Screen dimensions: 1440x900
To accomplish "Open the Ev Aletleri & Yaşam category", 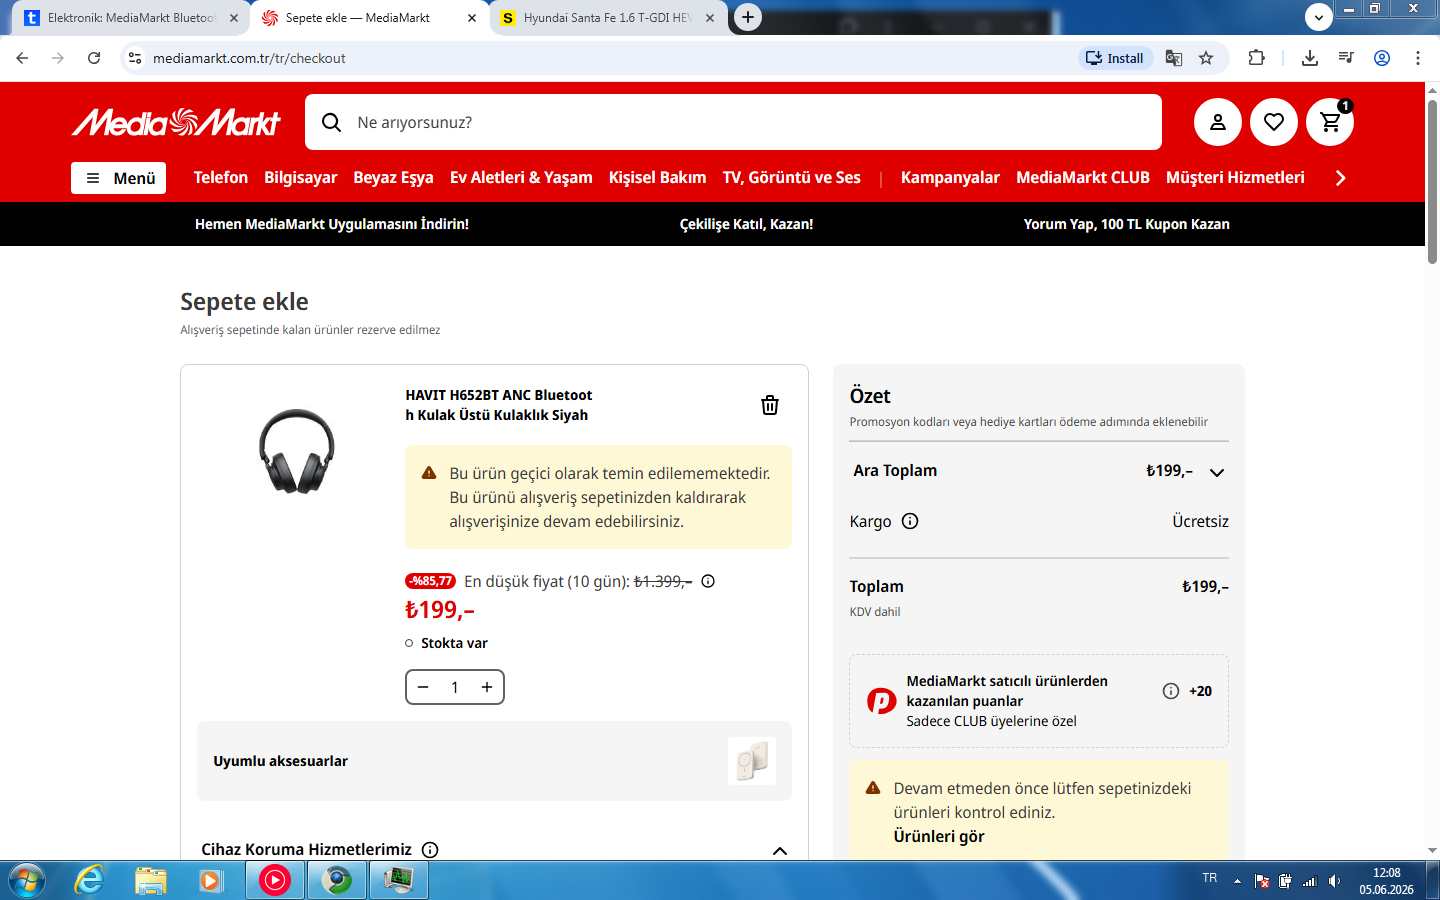I will click(521, 177).
